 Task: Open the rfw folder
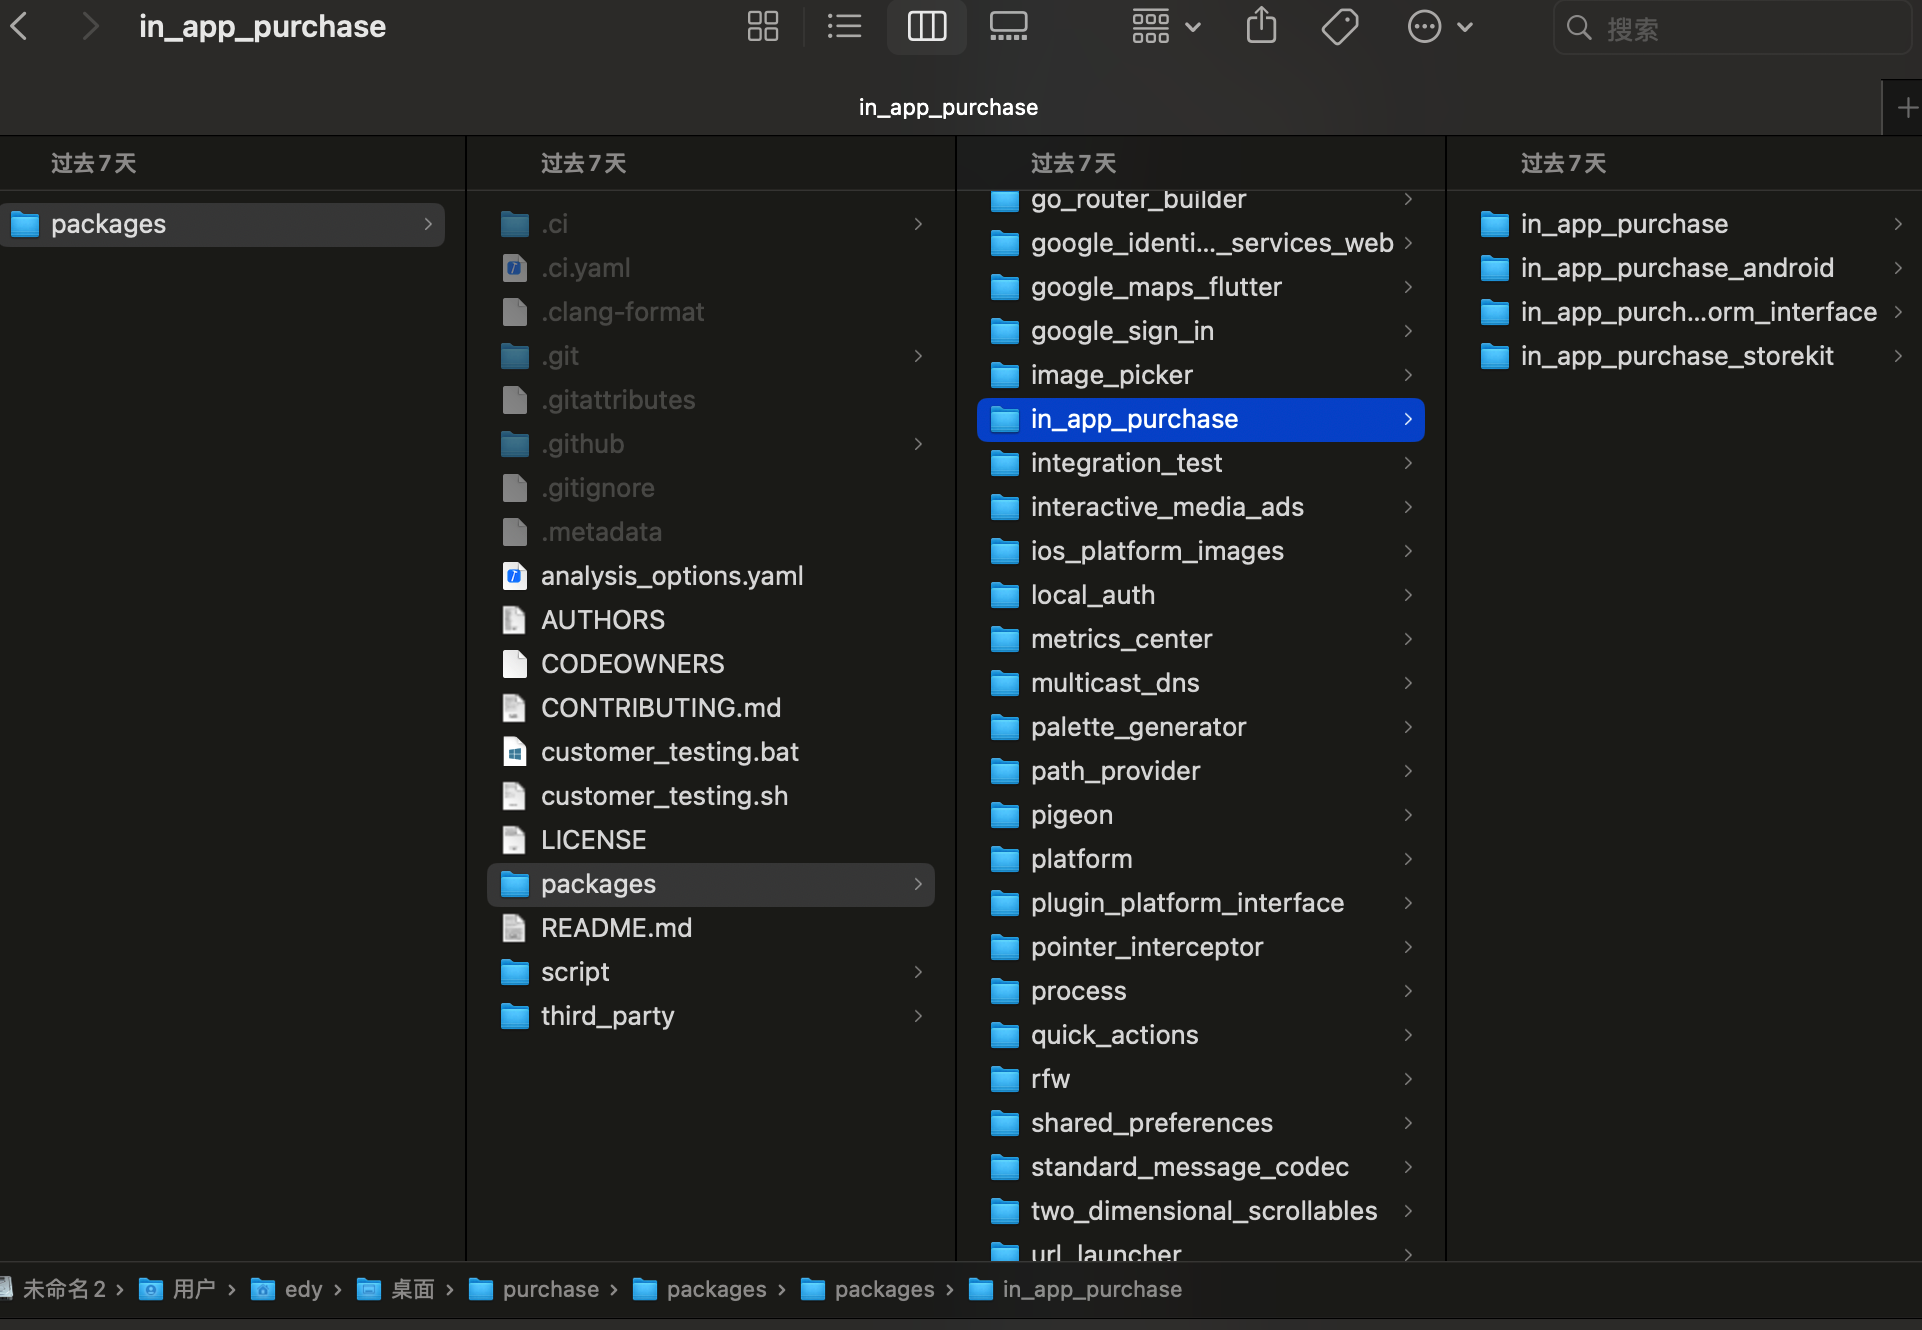click(1201, 1079)
